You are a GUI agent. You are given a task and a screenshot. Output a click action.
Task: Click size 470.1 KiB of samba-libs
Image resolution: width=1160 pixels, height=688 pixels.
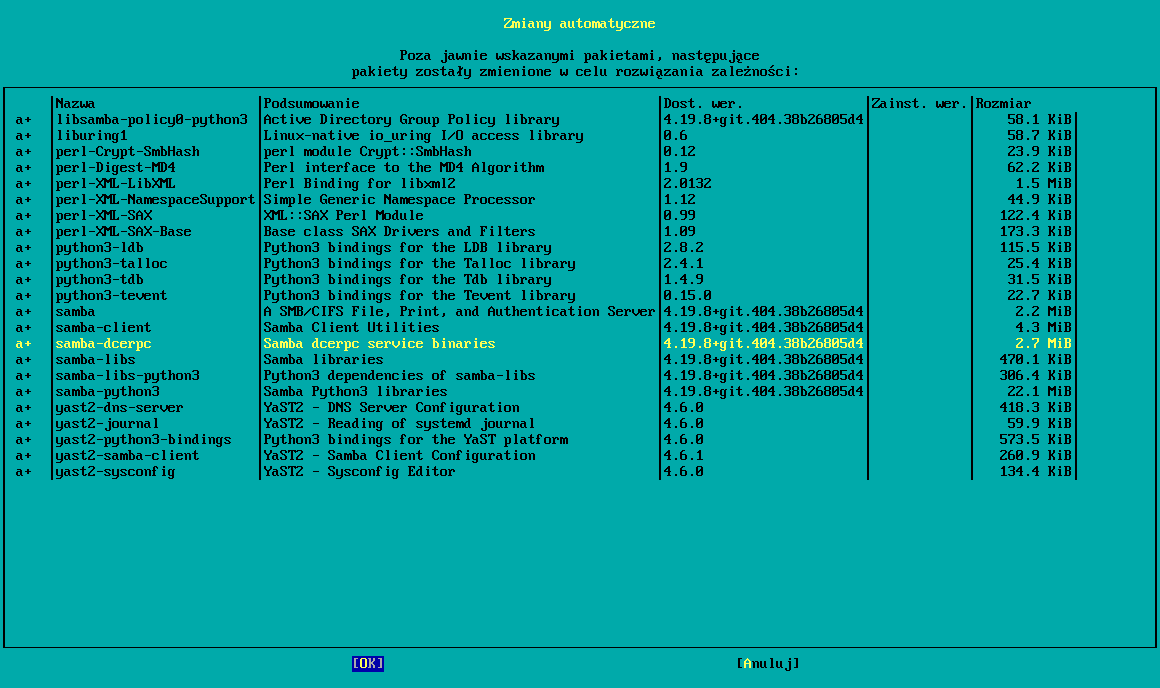pos(1036,360)
